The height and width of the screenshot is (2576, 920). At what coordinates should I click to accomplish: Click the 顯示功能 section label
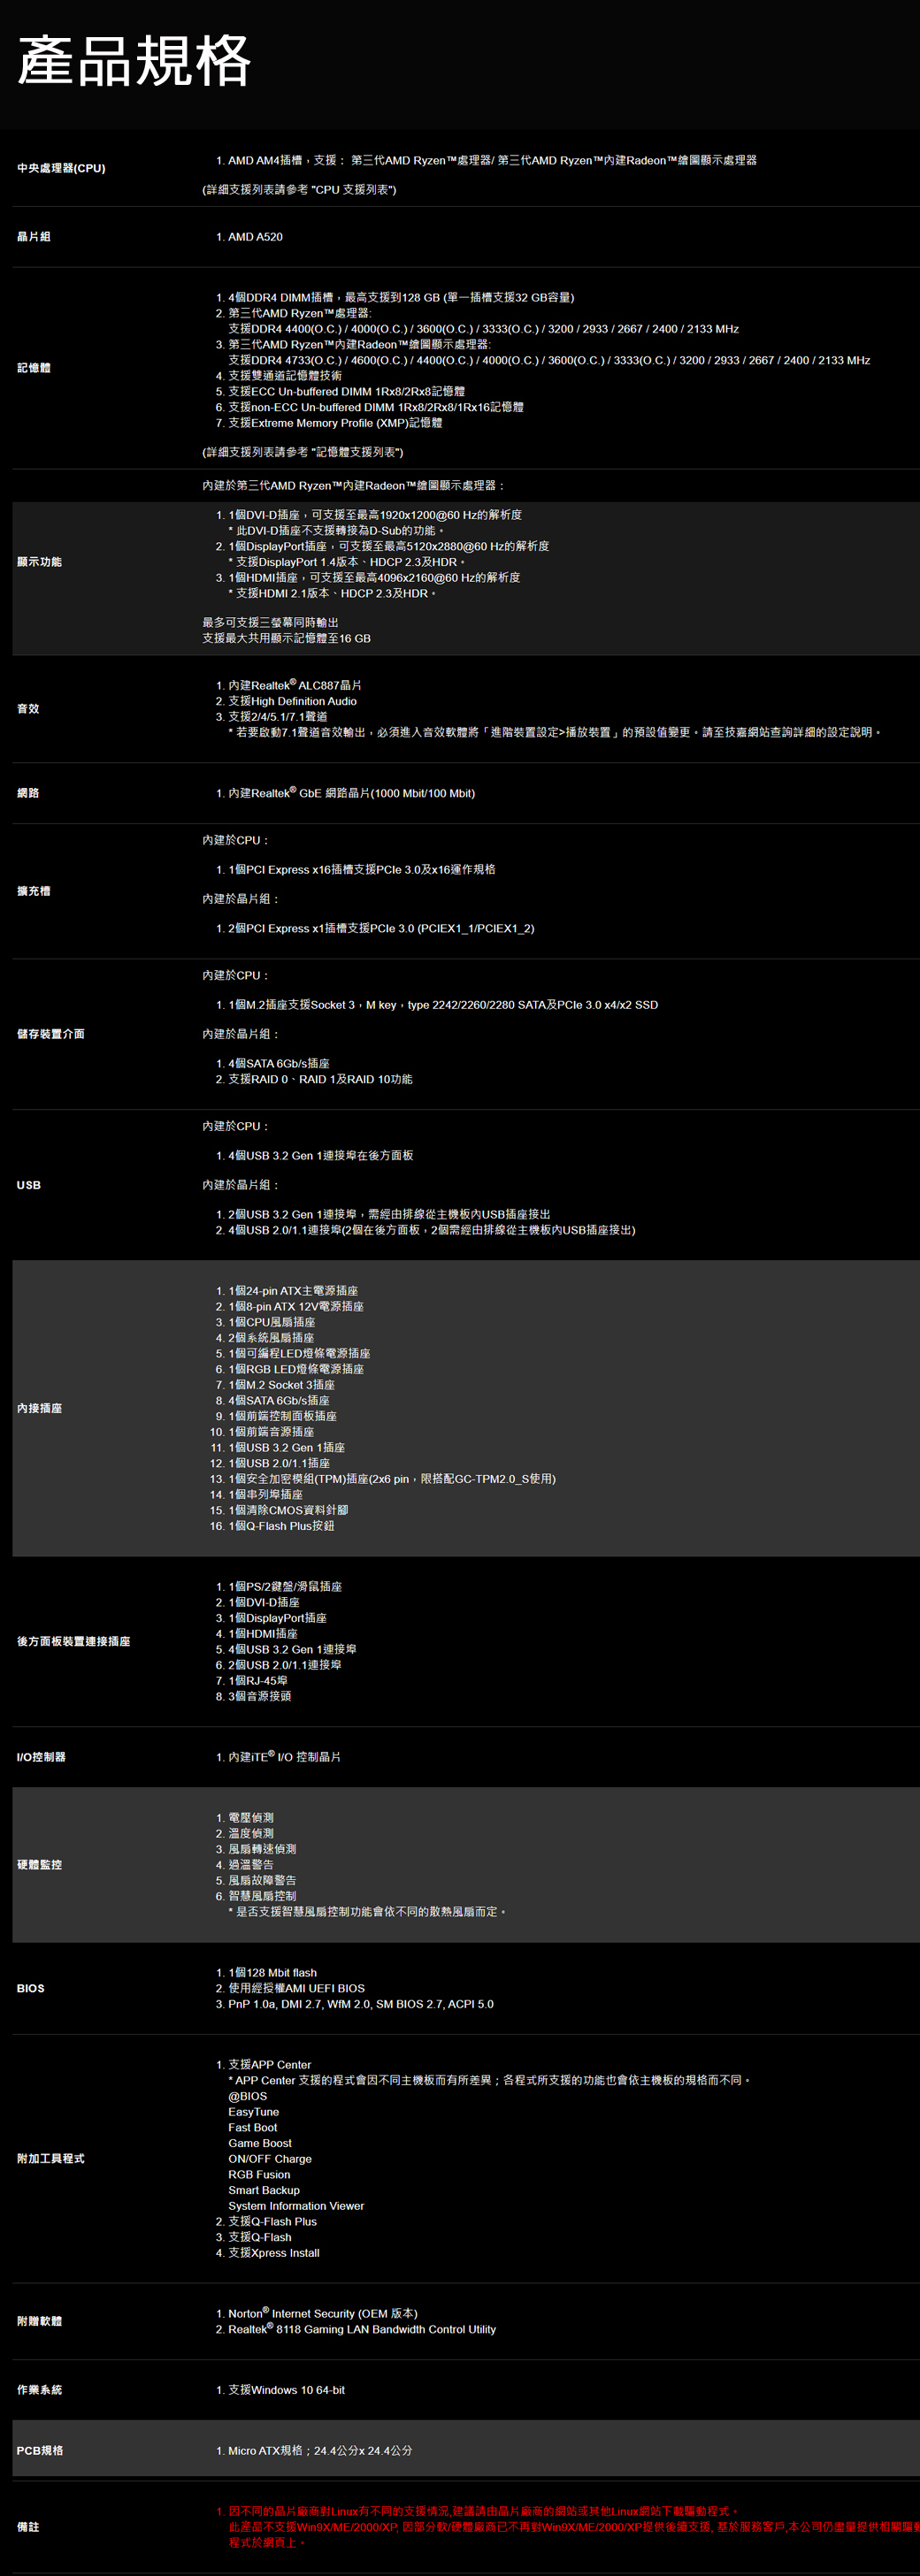tap(40, 562)
